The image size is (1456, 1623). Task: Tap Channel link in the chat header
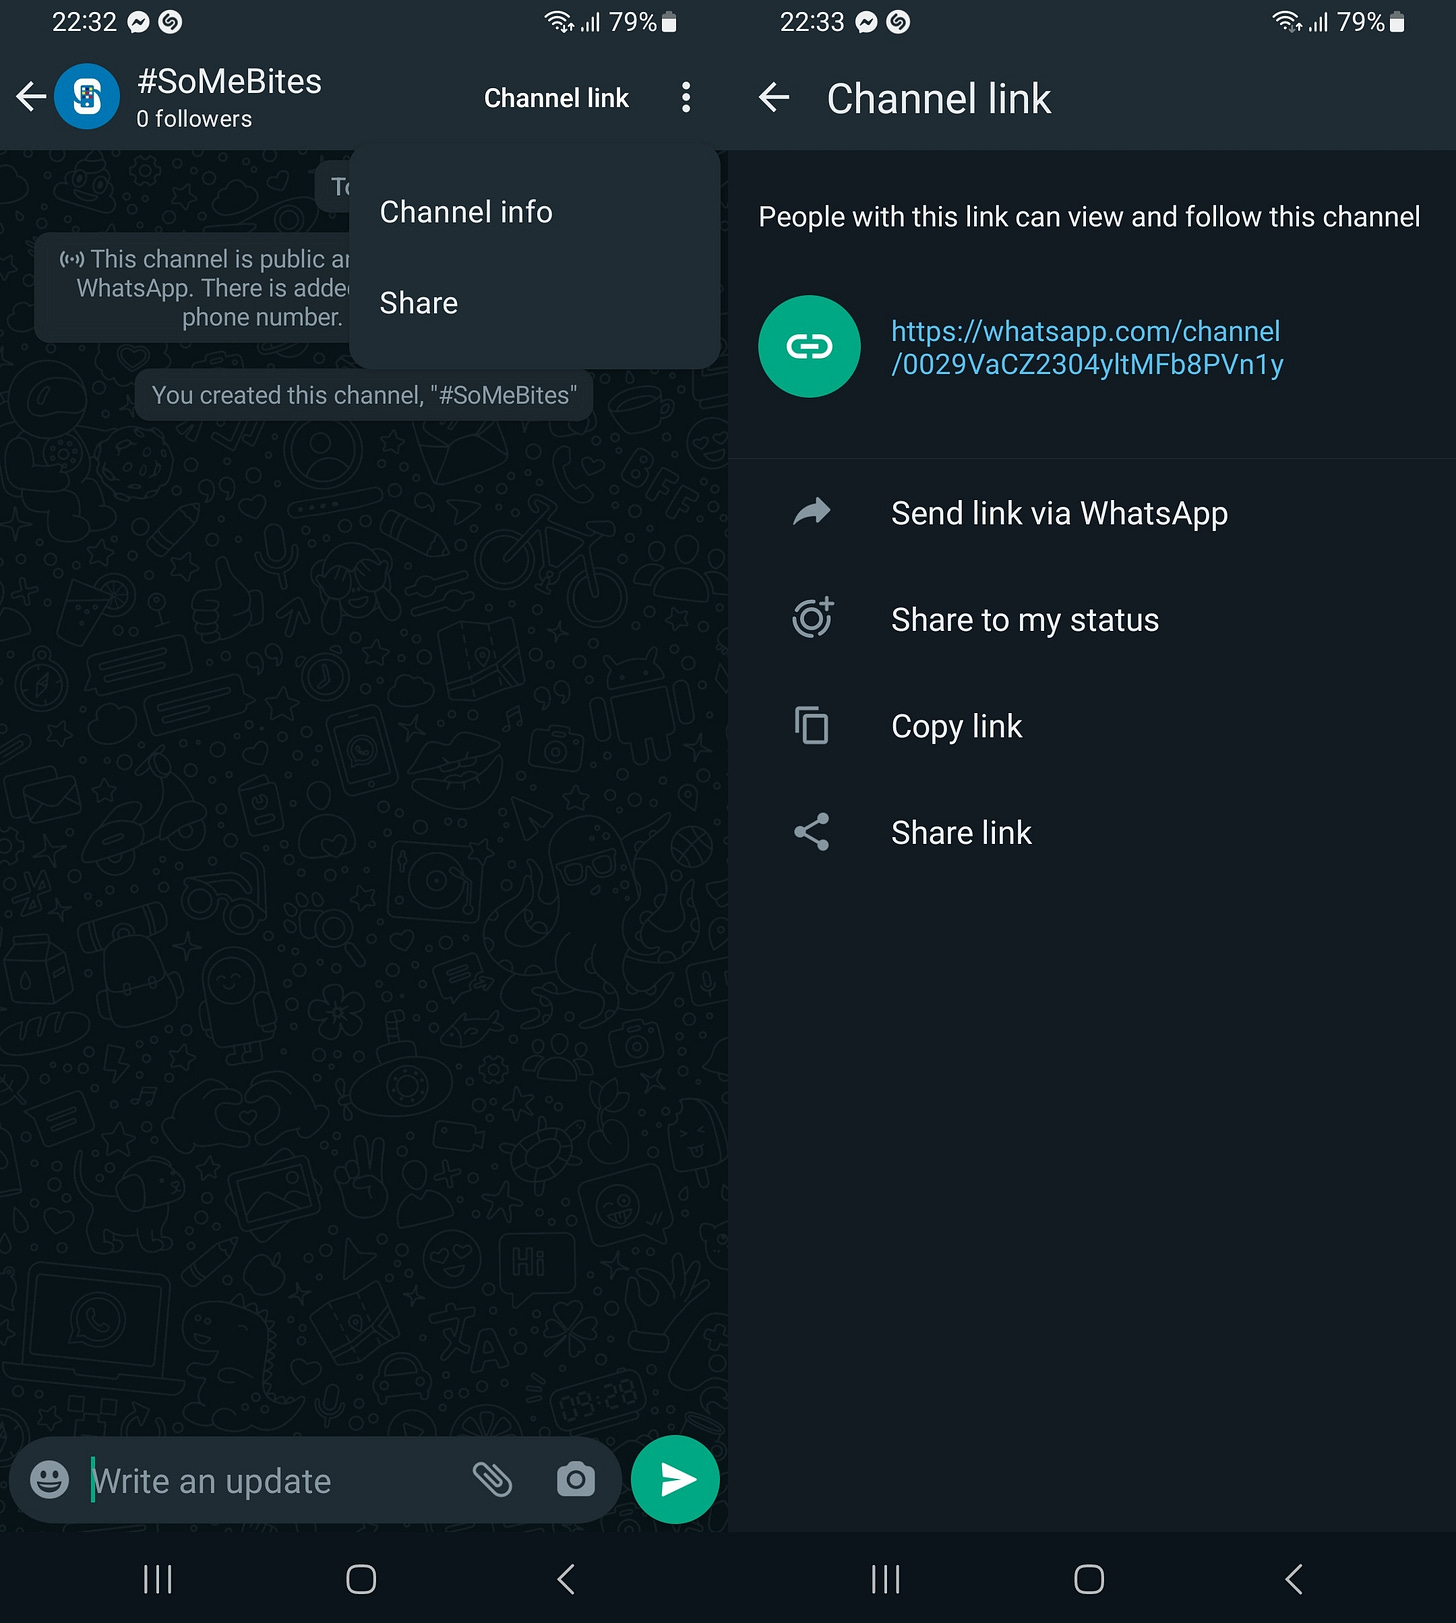(x=556, y=98)
